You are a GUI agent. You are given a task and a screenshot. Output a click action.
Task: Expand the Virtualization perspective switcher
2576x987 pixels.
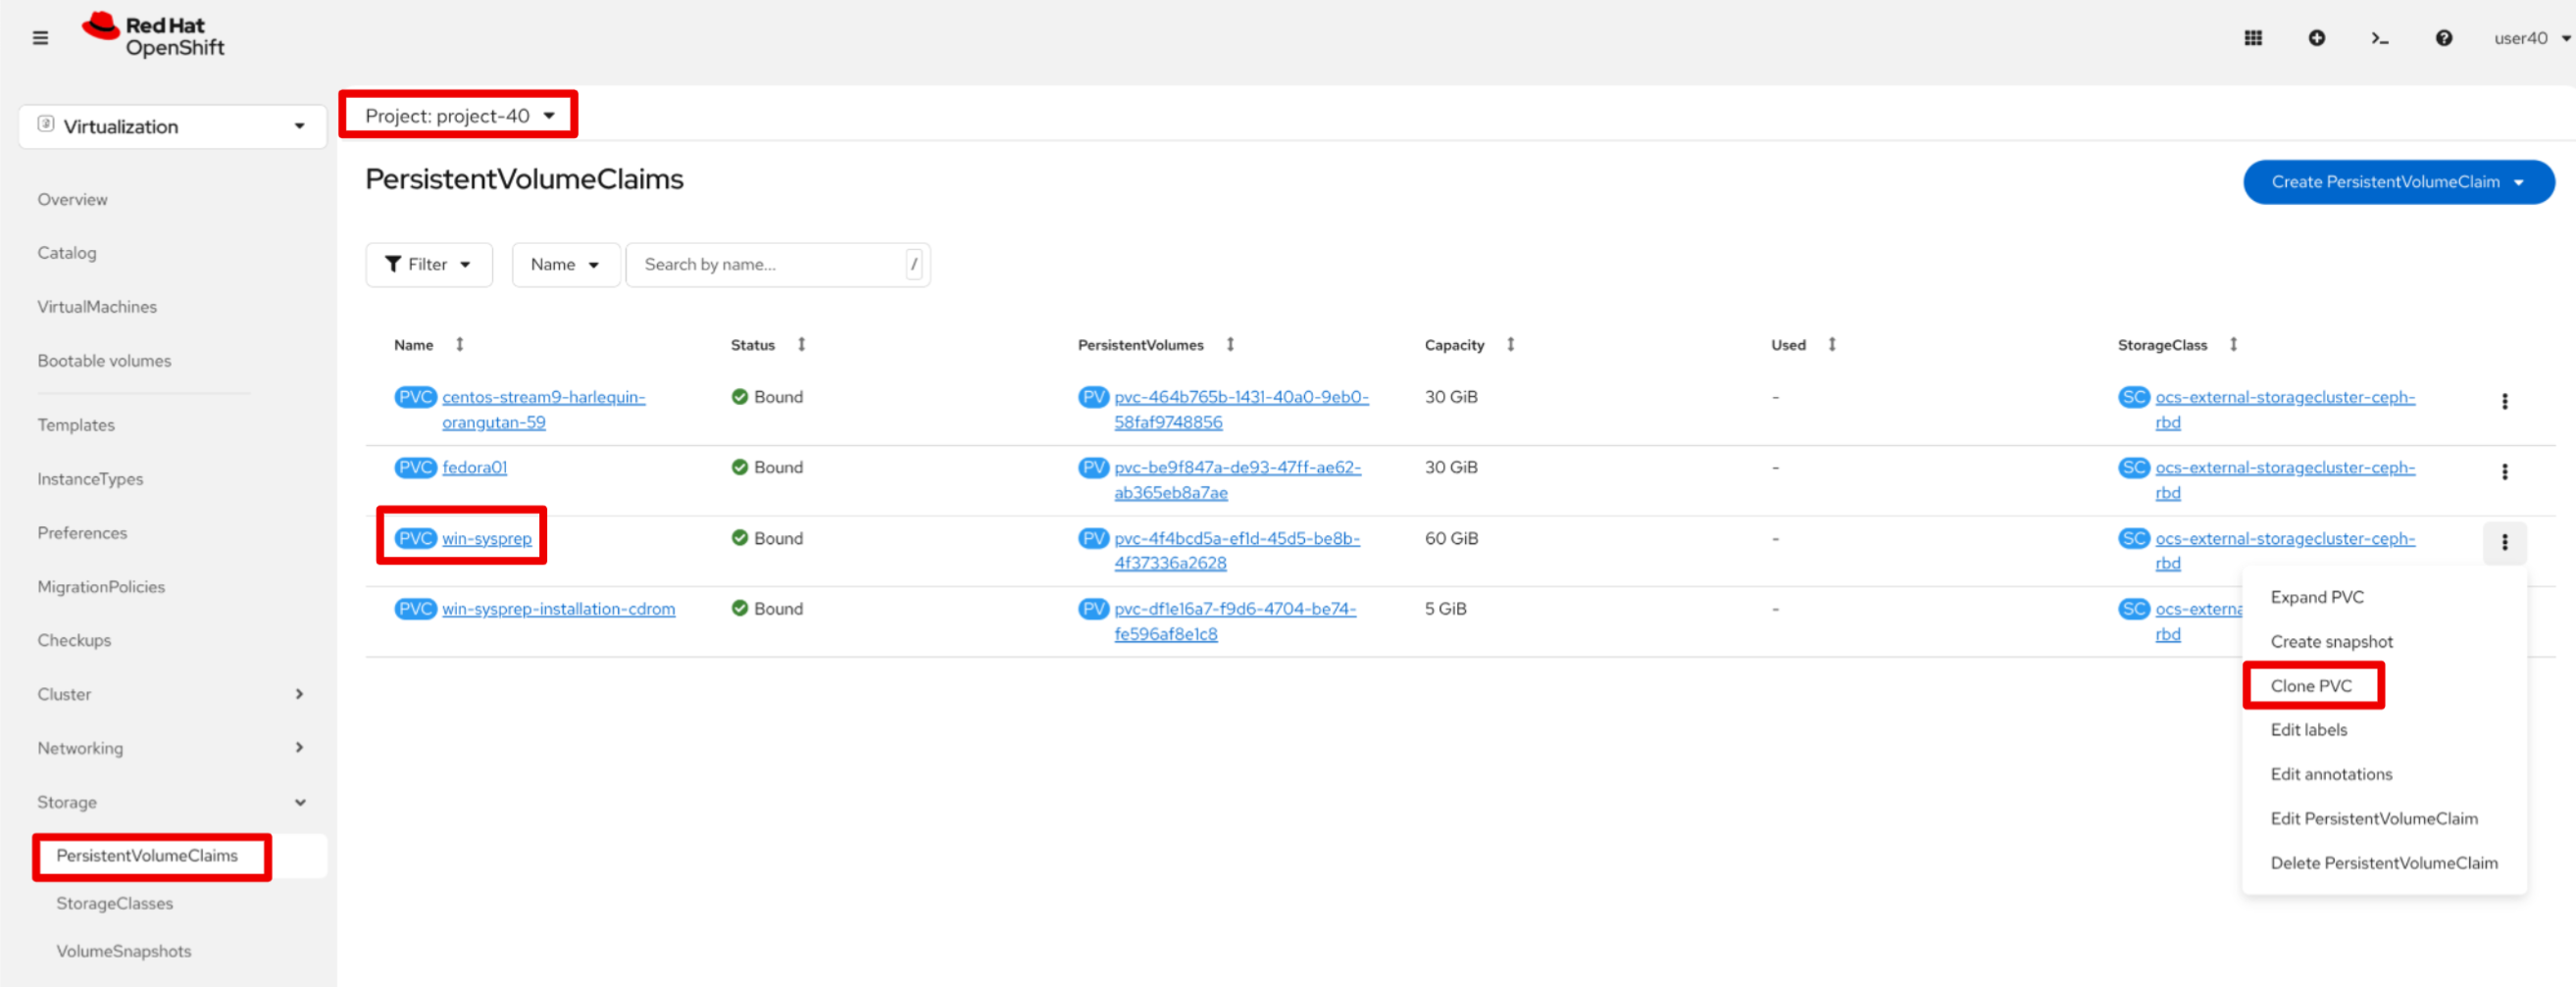[172, 127]
